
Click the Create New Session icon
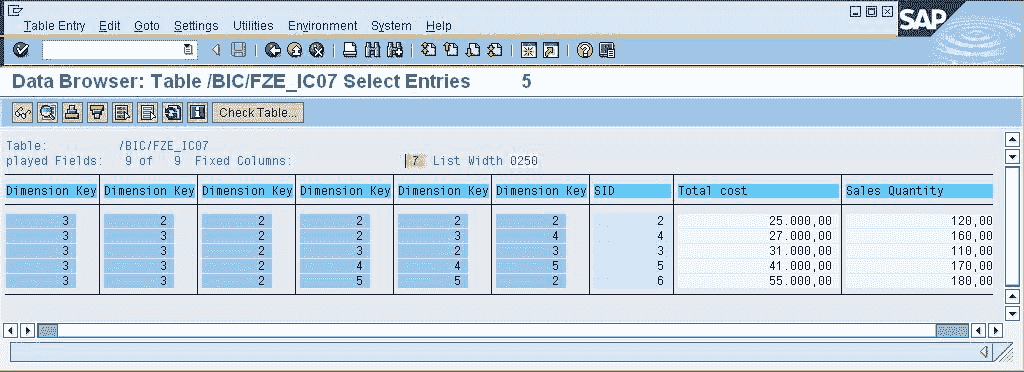pyautogui.click(x=529, y=50)
